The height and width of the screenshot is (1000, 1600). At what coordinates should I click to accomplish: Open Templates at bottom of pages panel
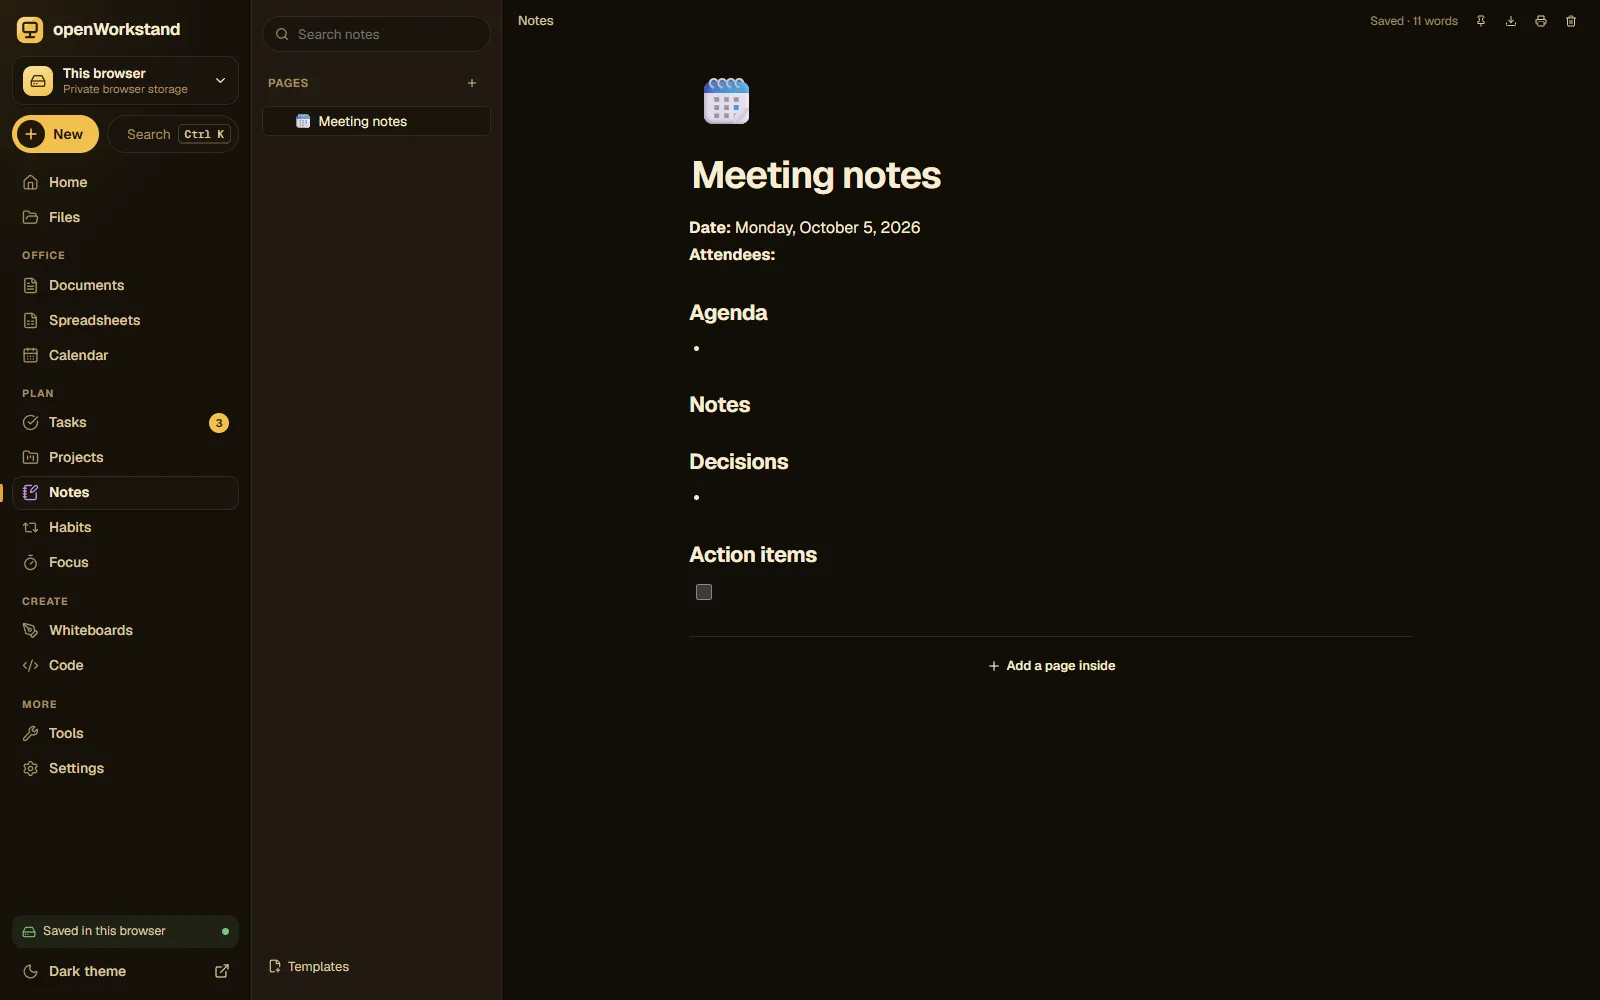pyautogui.click(x=309, y=966)
